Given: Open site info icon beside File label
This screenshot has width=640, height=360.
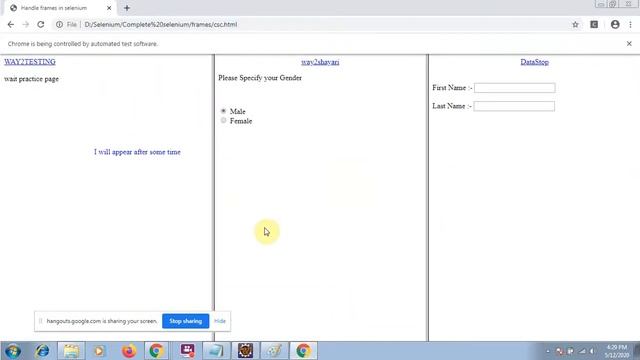Looking at the screenshot, I should (60, 24).
